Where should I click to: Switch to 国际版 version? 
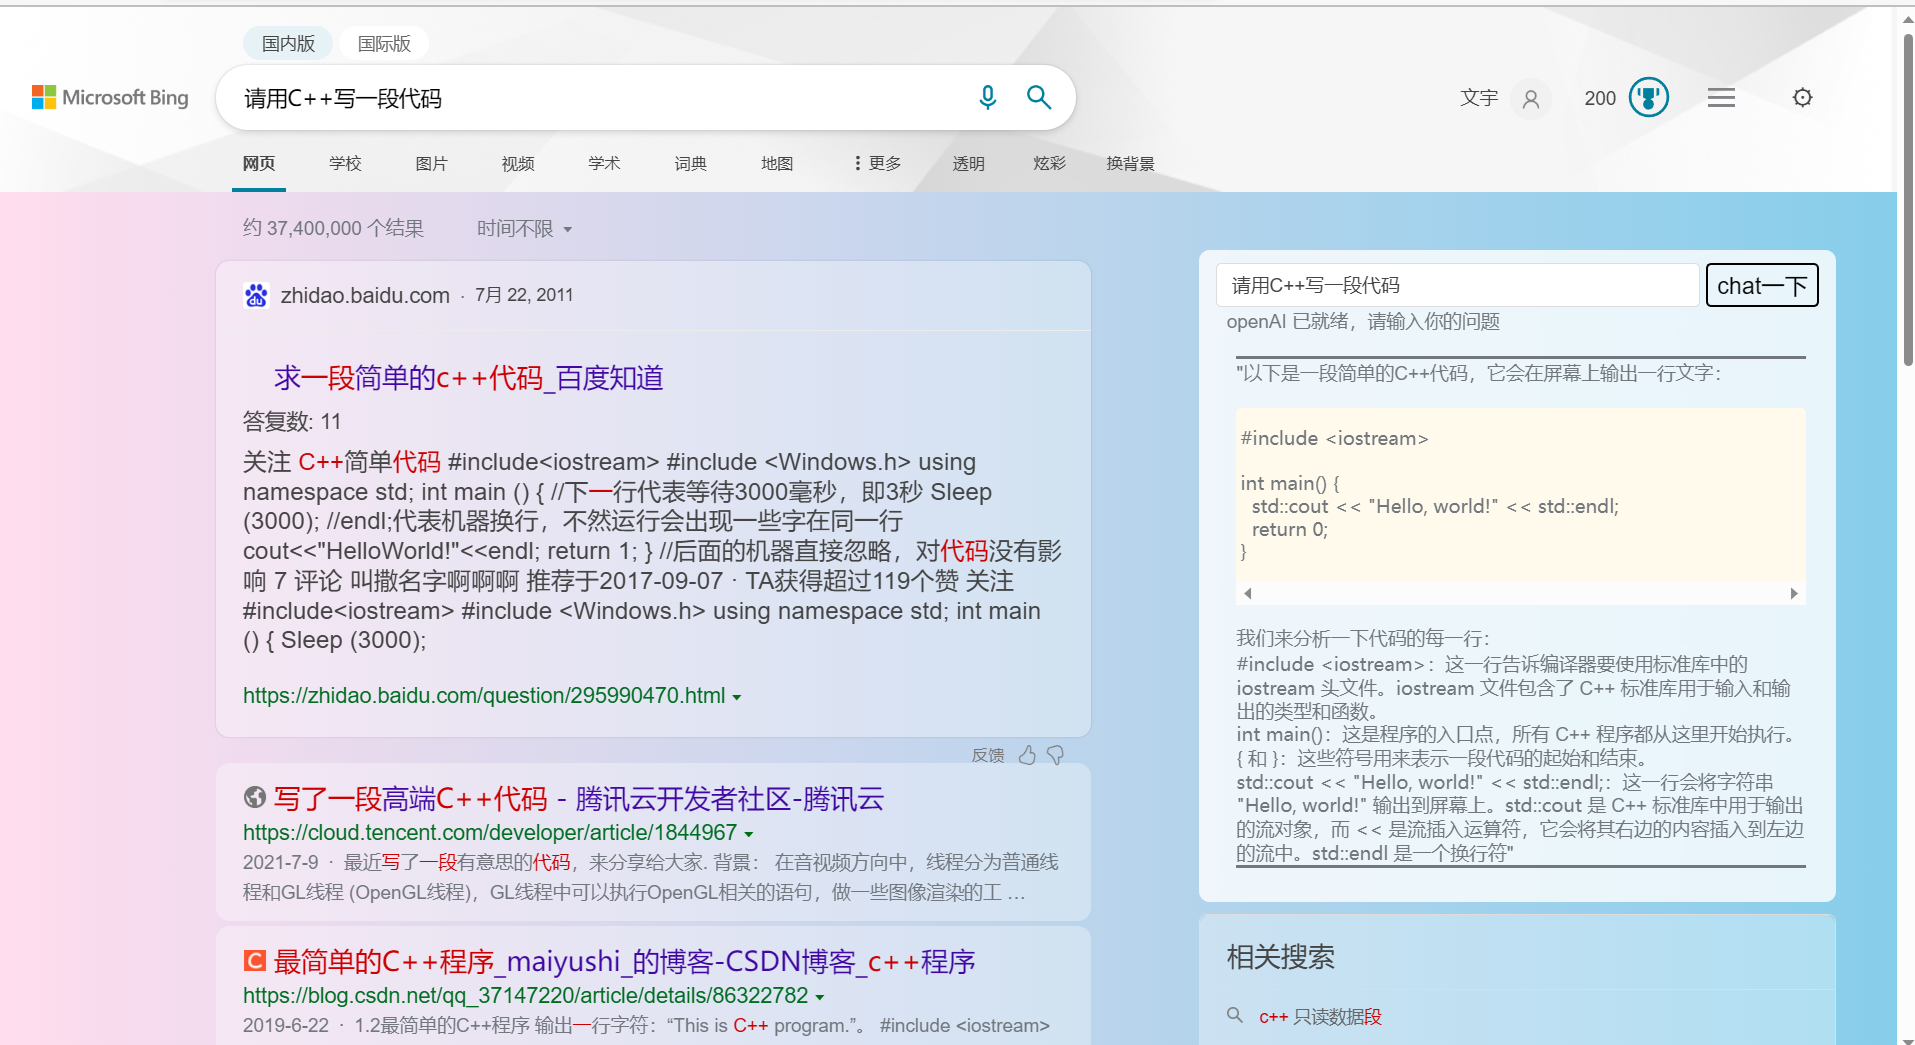coord(384,43)
